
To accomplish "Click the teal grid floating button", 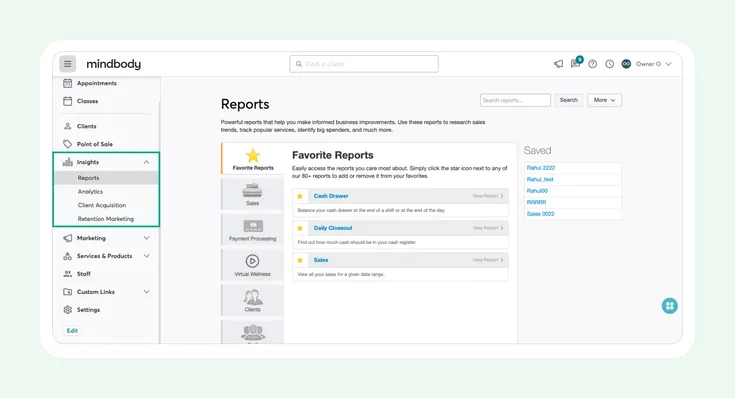I will (669, 306).
